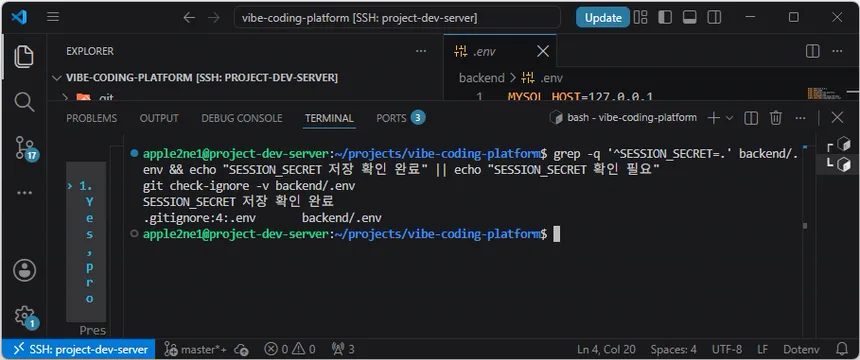The height and width of the screenshot is (360, 860).
Task: Show additional activity bar views ellipsis
Action: point(24,193)
